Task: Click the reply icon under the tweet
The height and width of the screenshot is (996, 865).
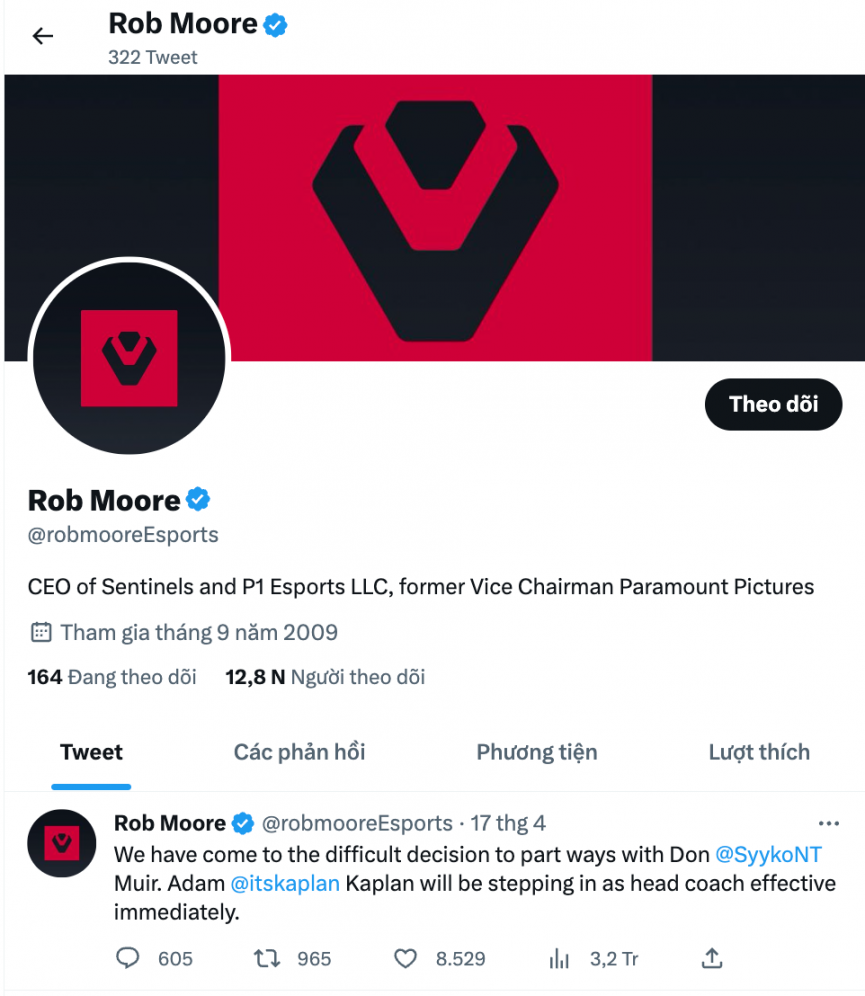Action: [128, 959]
